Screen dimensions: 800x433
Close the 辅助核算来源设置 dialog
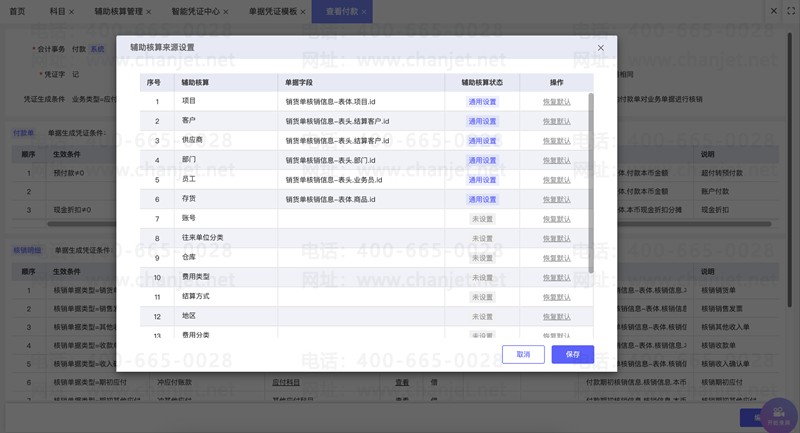coord(601,48)
